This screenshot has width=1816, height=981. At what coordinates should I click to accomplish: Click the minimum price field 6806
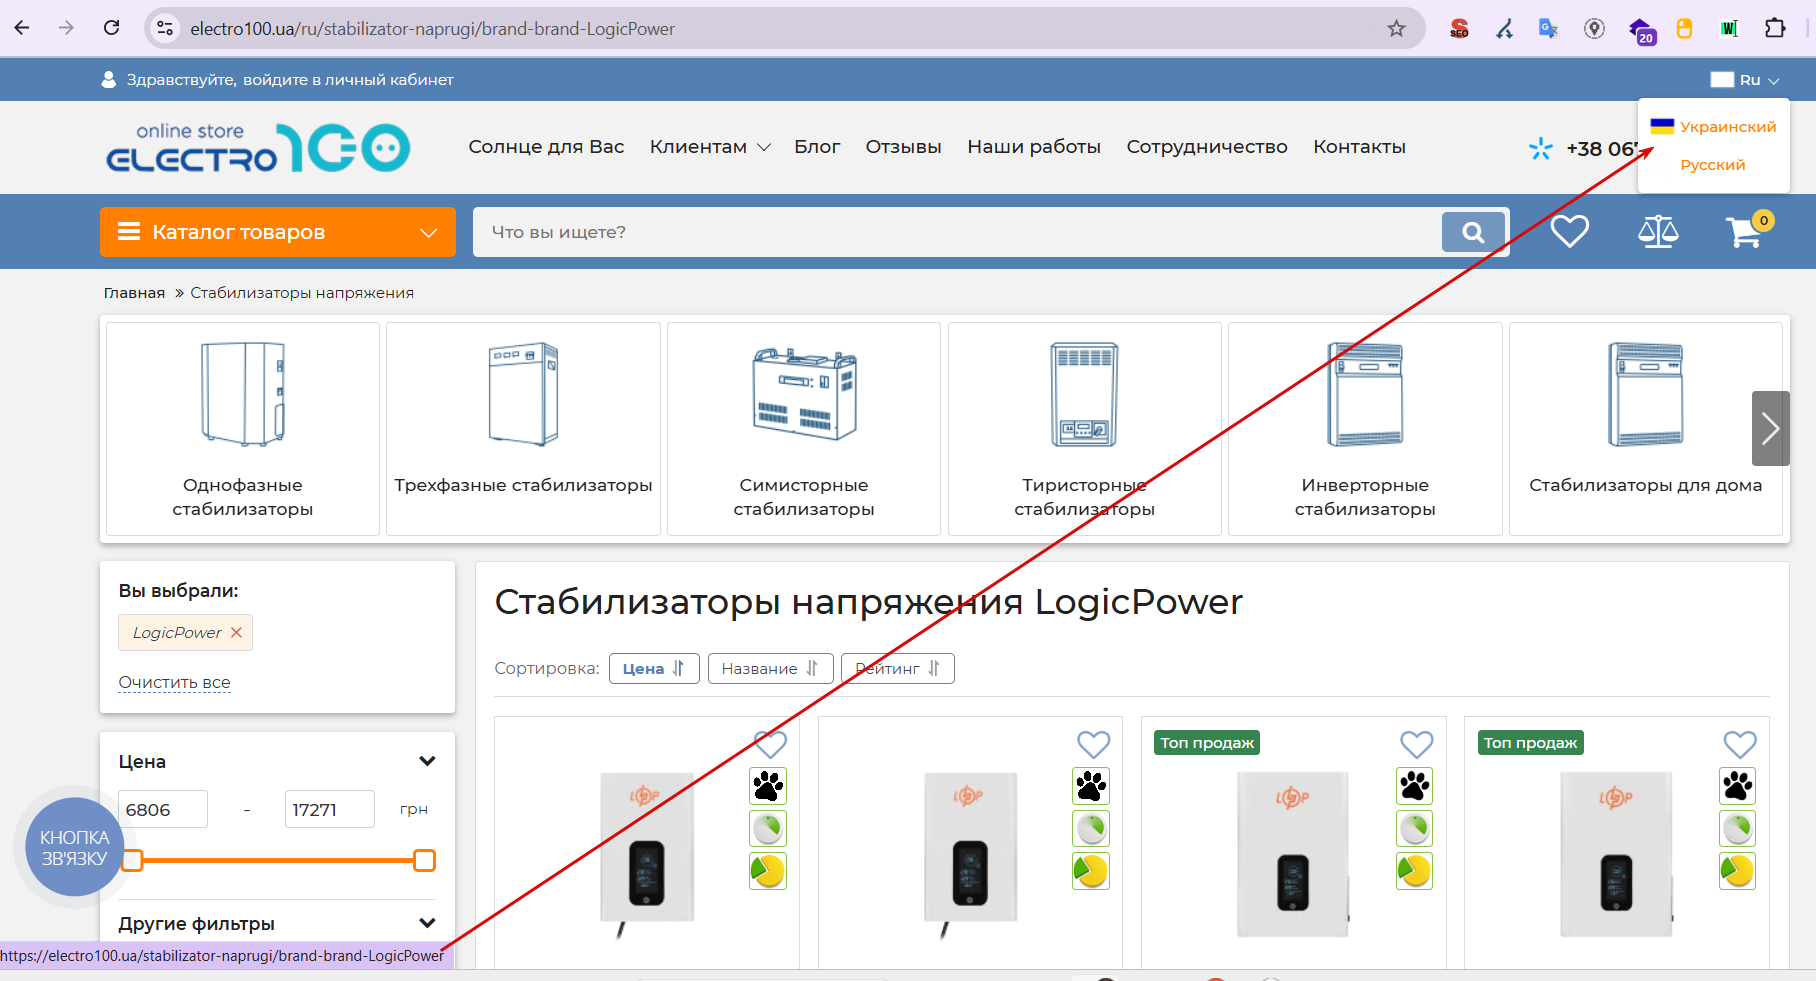(163, 809)
